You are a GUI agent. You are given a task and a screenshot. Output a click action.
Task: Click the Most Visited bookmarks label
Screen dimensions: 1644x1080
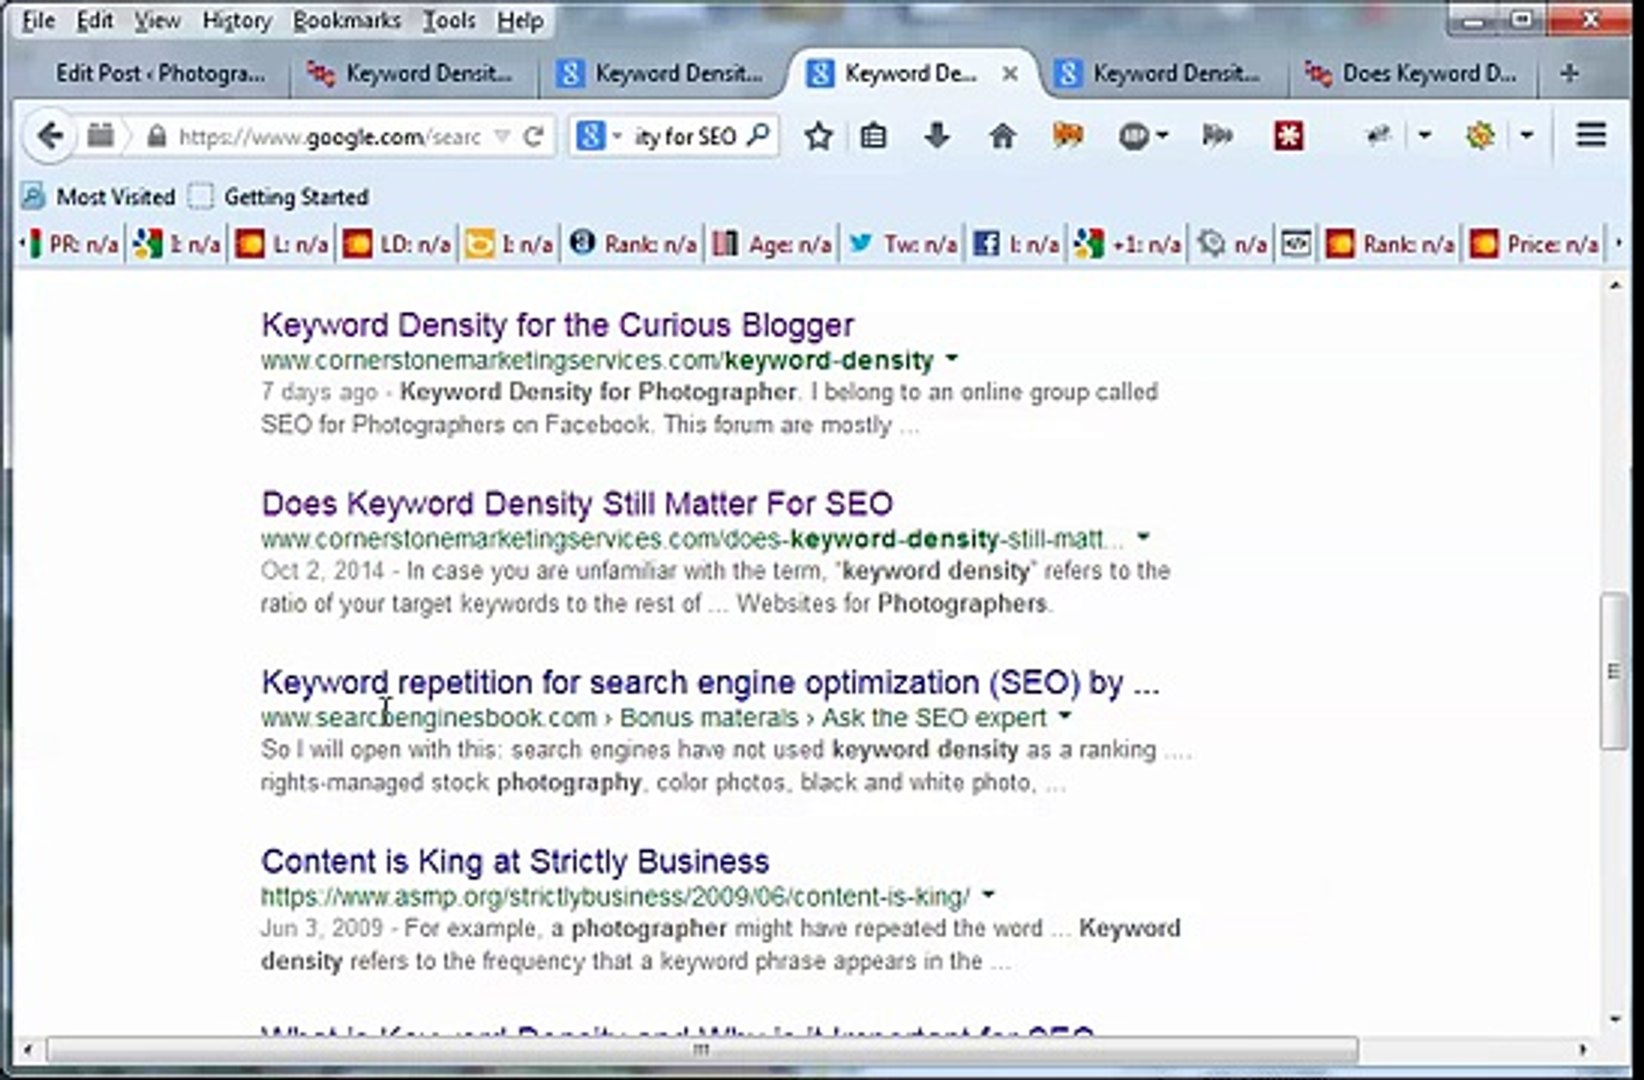pos(116,196)
